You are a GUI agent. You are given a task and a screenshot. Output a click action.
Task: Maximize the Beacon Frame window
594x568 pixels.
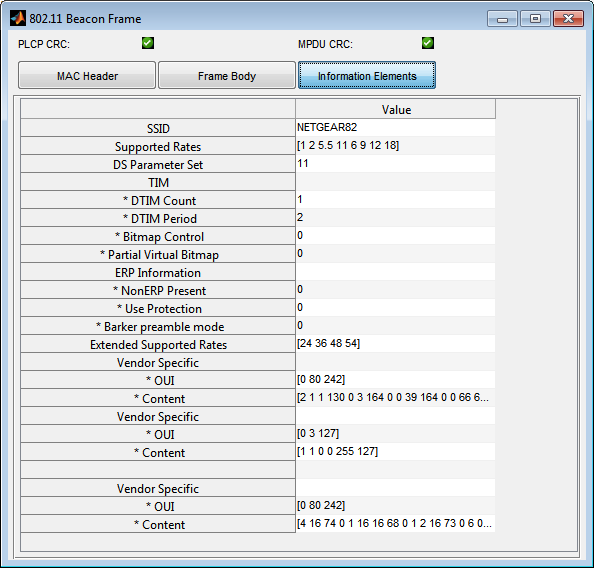535,19
